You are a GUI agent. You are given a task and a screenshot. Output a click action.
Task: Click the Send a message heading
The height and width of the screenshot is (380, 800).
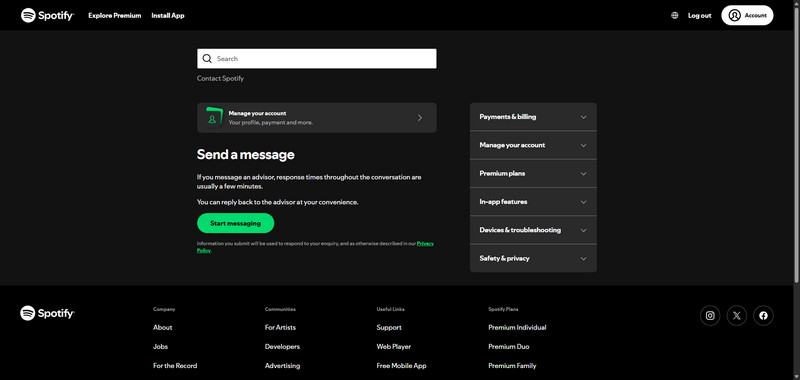coord(245,155)
